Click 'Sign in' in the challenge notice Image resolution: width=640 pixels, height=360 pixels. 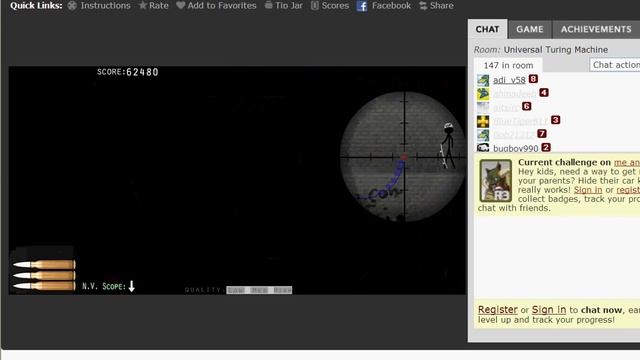pos(588,190)
